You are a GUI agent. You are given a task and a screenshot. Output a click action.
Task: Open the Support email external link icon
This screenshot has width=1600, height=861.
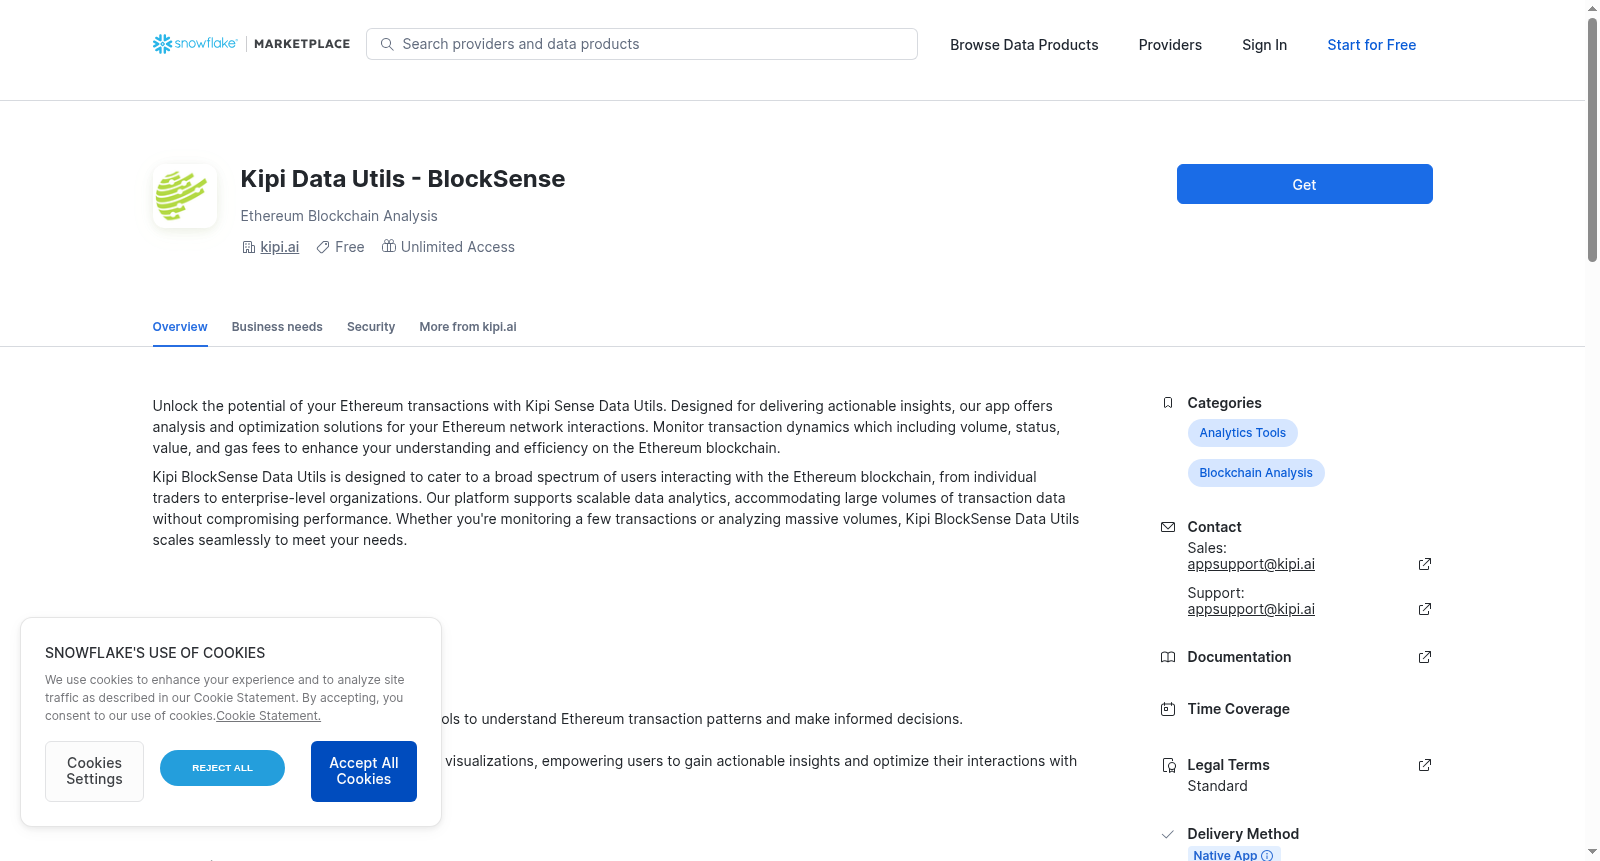pyautogui.click(x=1425, y=609)
